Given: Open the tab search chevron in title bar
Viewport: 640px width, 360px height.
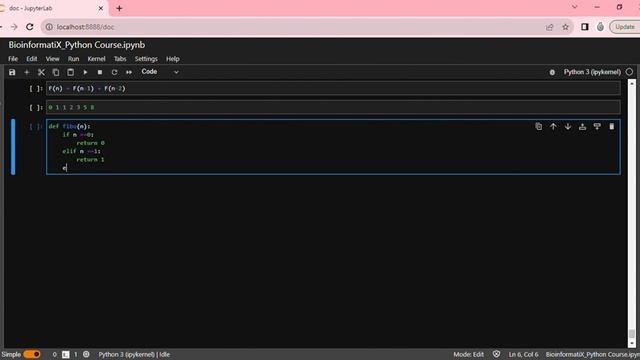Looking at the screenshot, I should pyautogui.click(x=574, y=7).
